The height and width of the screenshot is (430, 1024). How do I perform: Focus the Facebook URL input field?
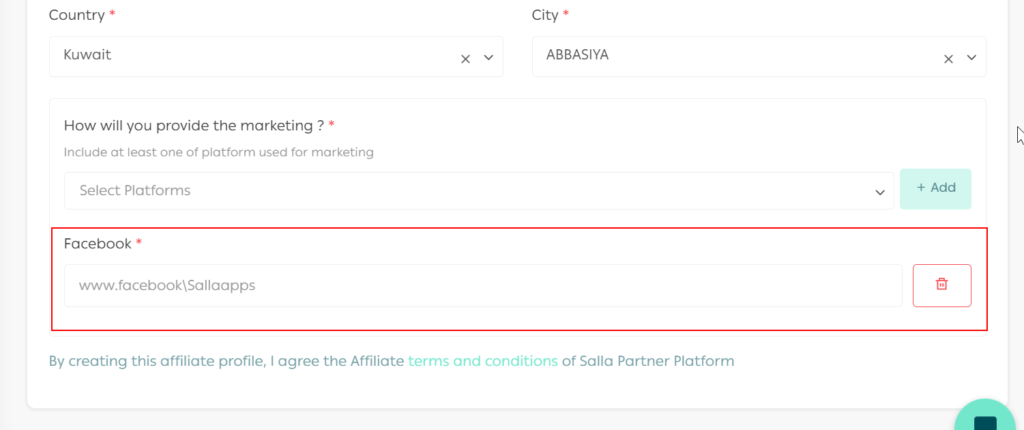pos(482,286)
